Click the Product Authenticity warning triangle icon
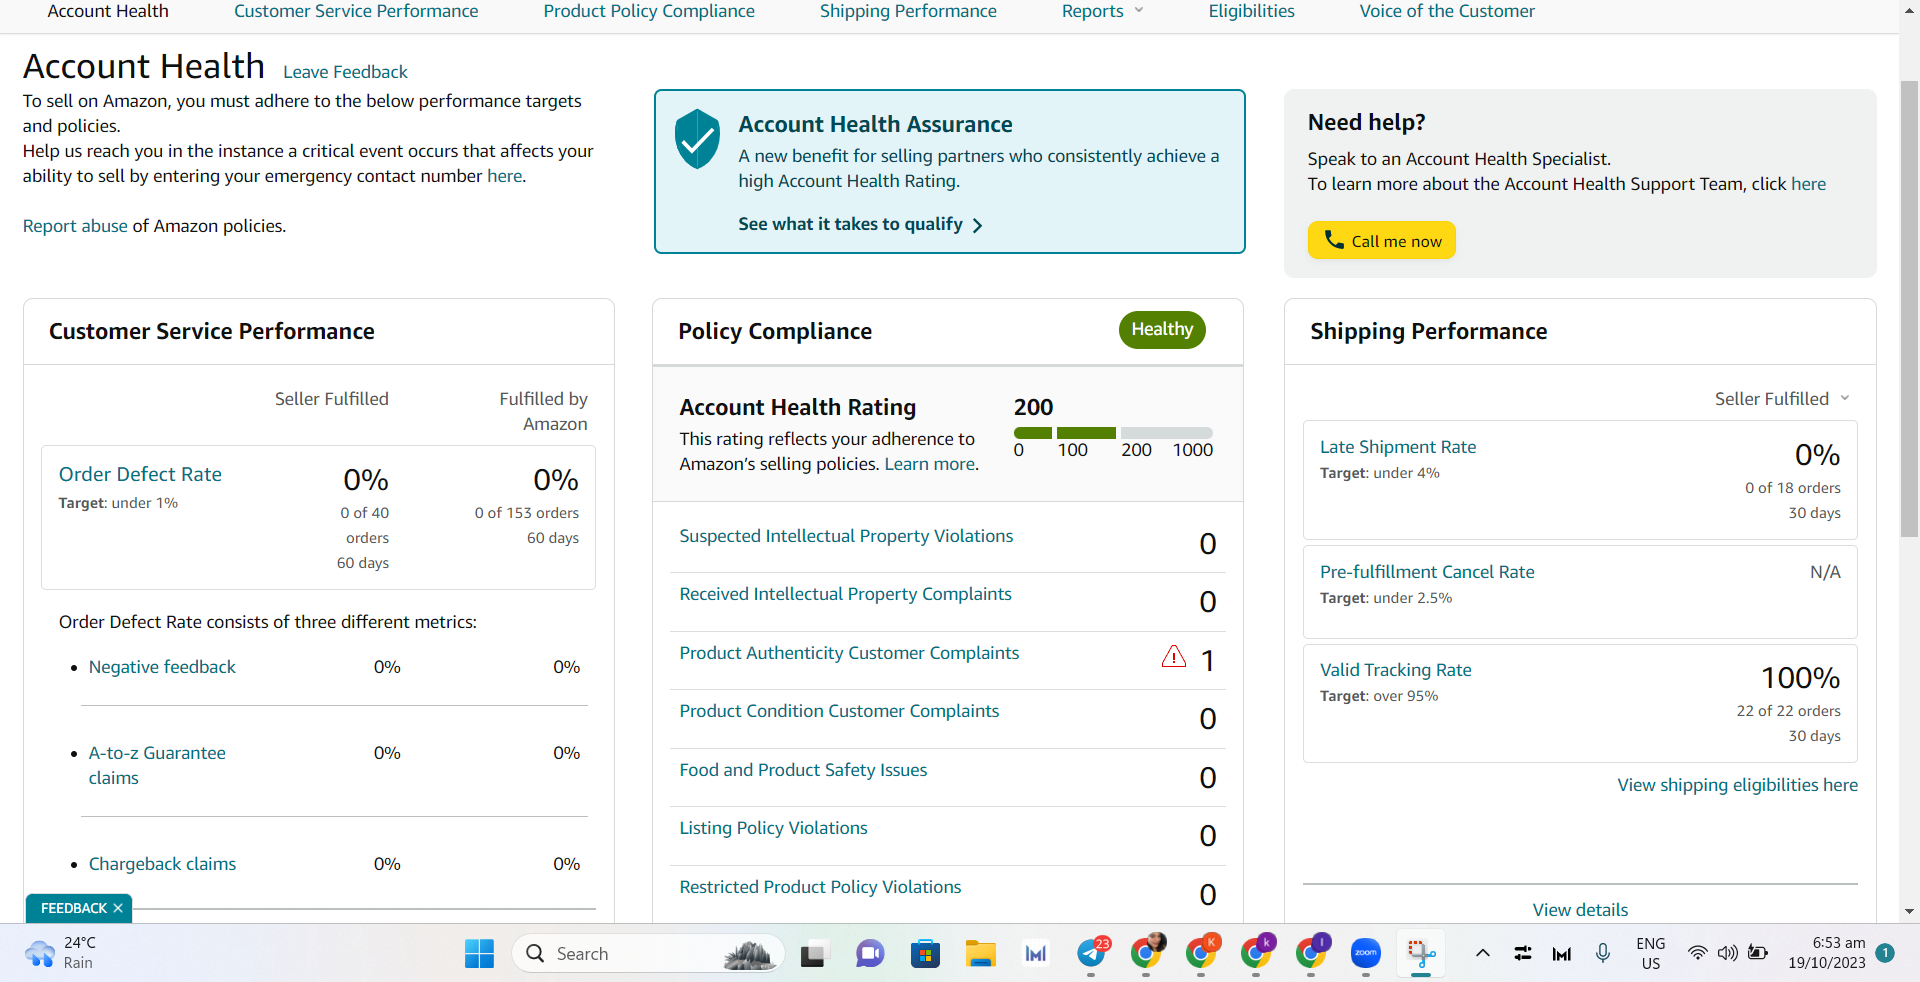Screen dimensions: 1920x982 click(x=1174, y=656)
